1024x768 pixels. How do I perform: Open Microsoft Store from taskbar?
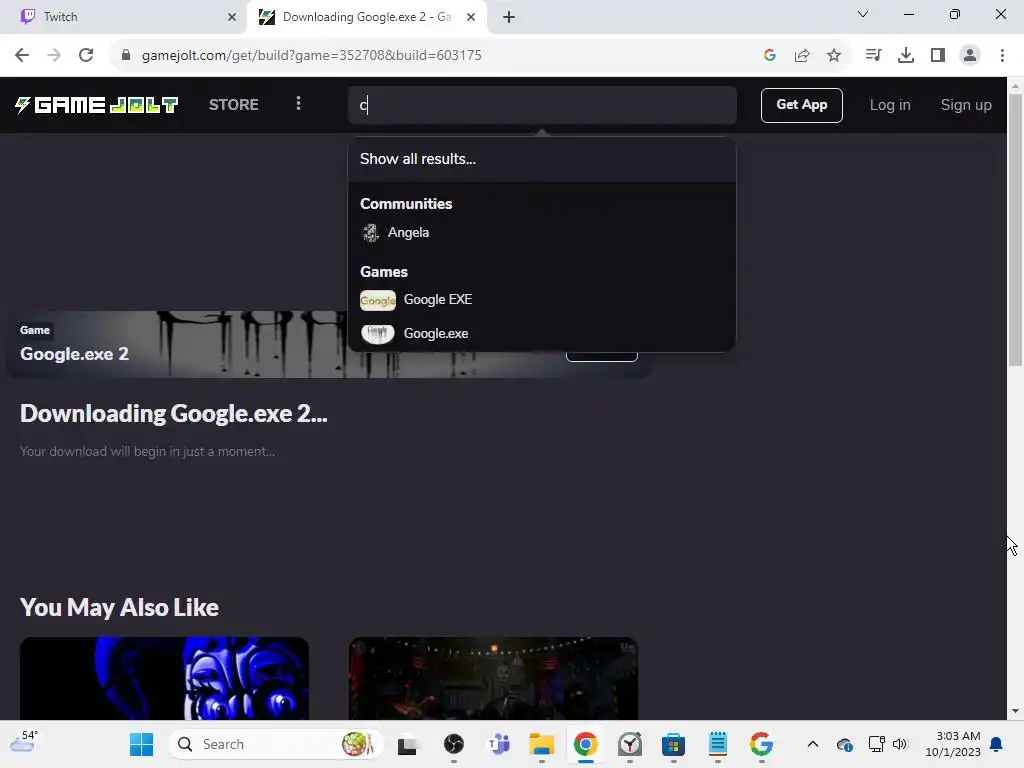tap(673, 744)
